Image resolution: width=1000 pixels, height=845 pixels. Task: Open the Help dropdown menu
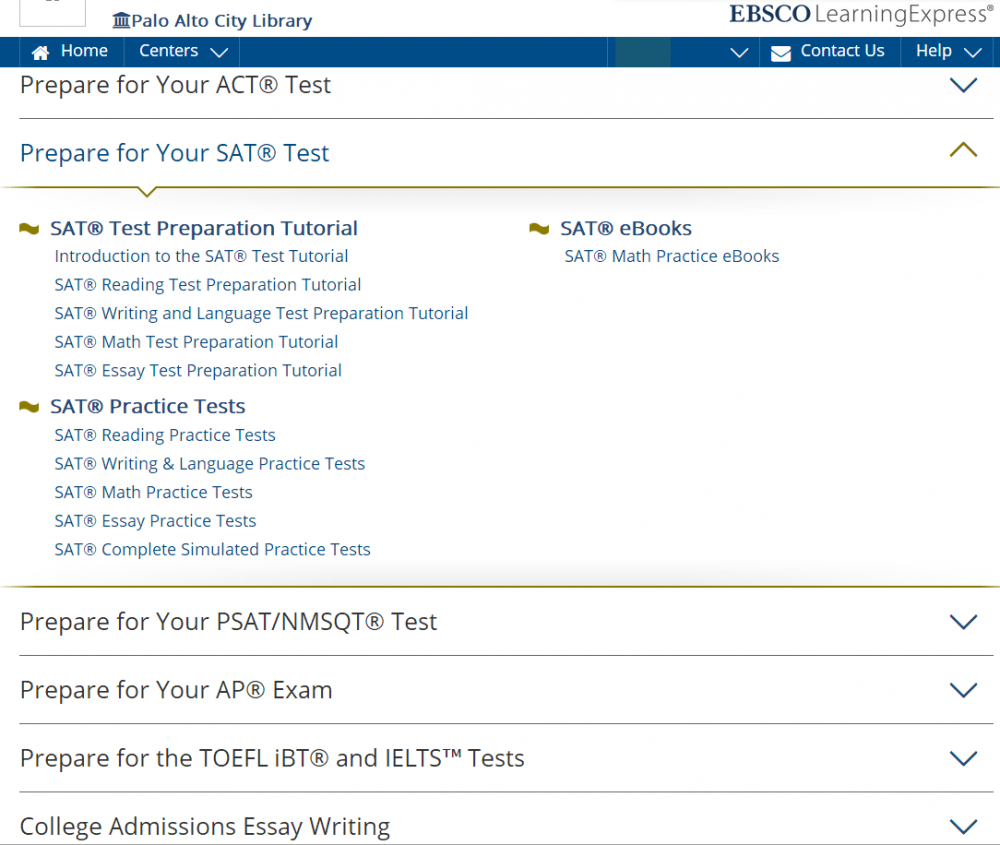(x=948, y=51)
